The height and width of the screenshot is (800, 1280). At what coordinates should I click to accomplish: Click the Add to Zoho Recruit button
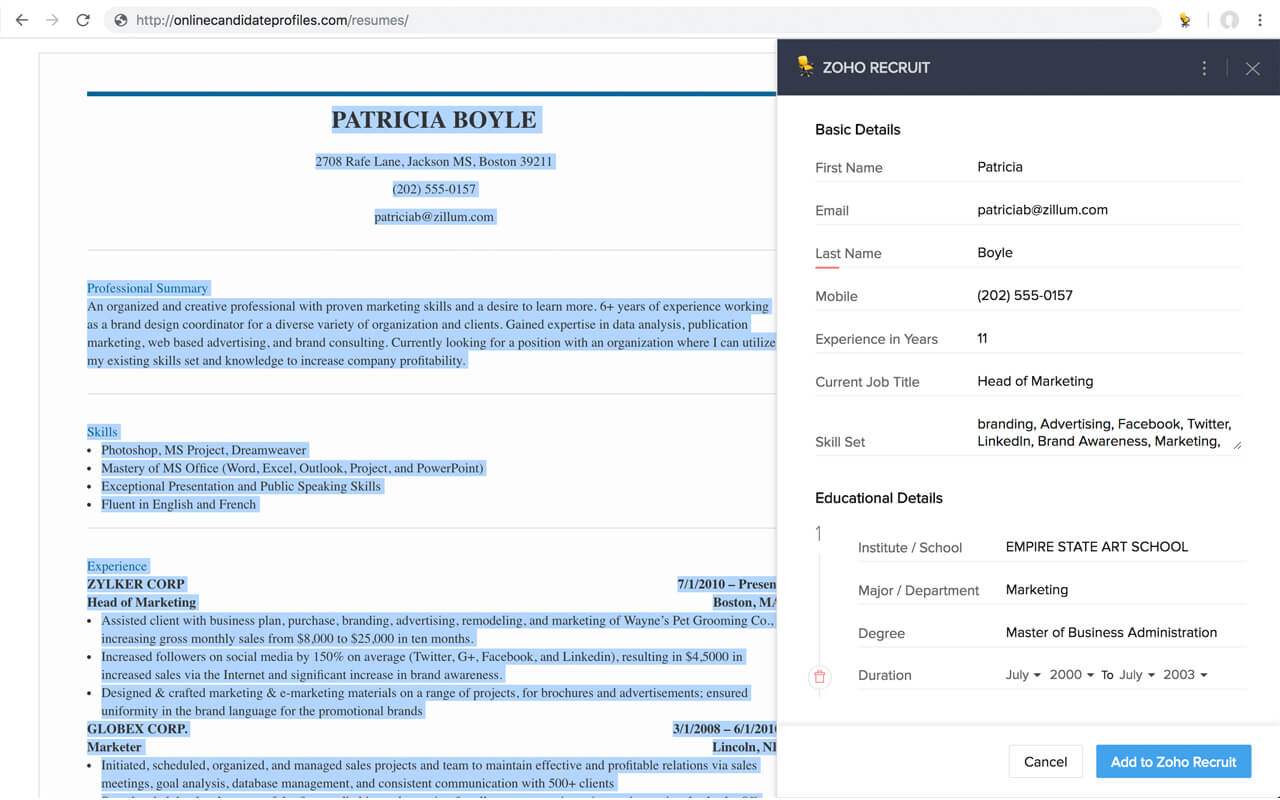point(1173,761)
